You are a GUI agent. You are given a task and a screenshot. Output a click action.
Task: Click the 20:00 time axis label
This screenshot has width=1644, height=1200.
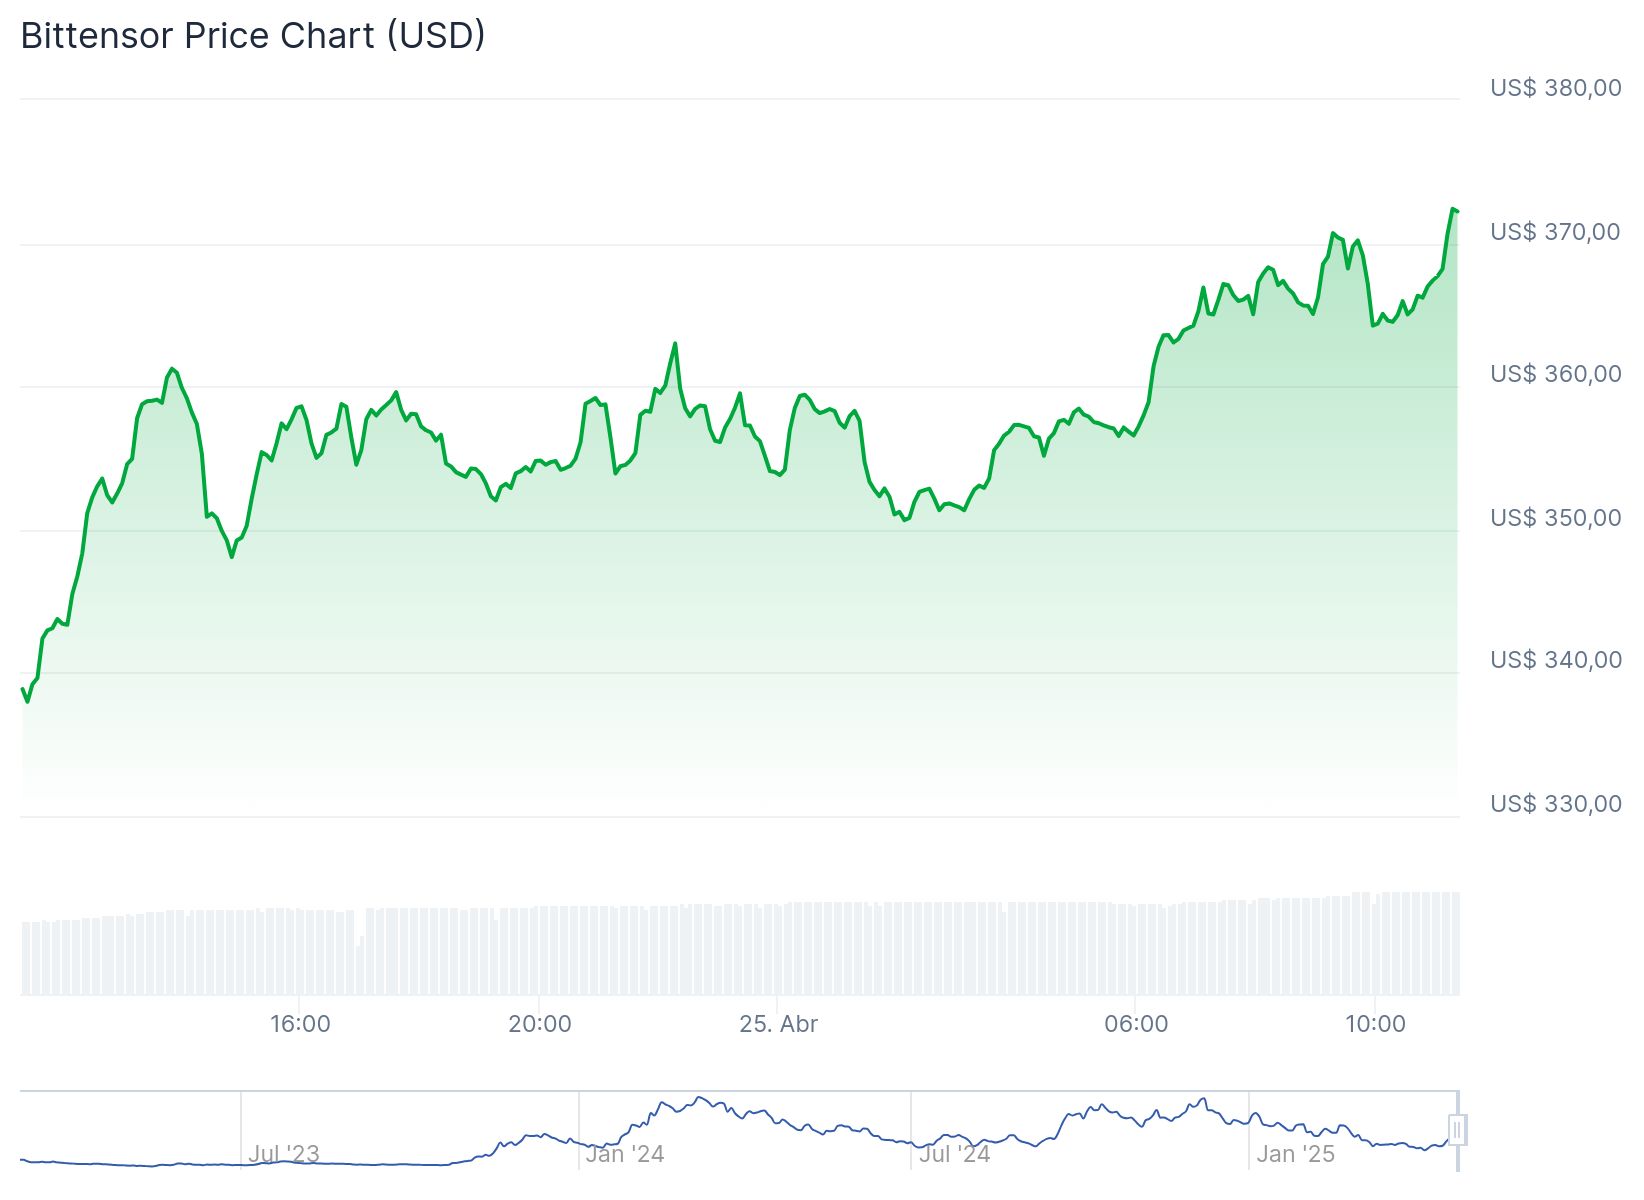click(x=540, y=1024)
